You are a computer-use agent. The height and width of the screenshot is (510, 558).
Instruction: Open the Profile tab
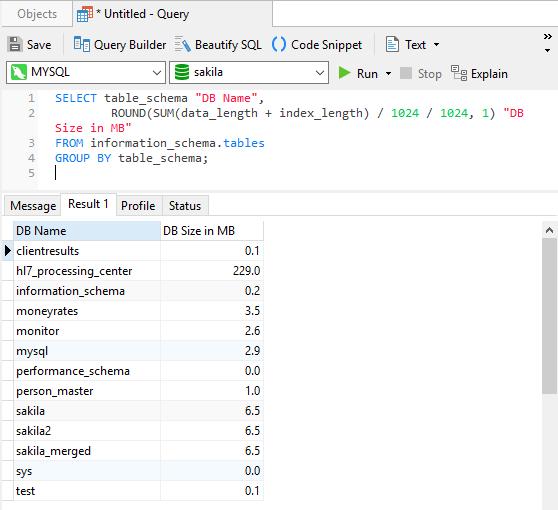pyautogui.click(x=138, y=206)
